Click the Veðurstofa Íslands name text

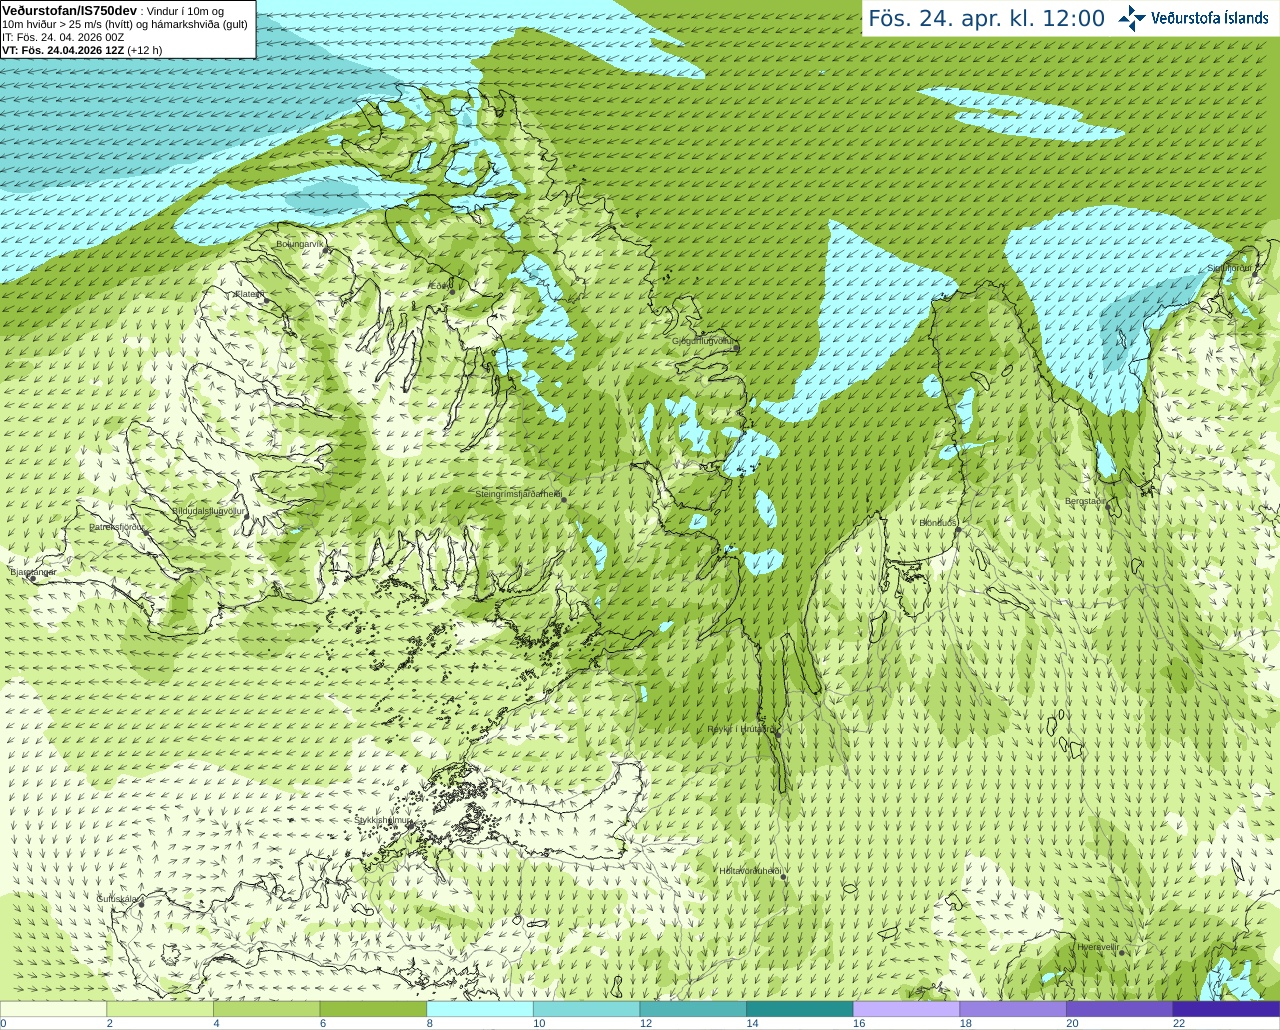coord(1209,18)
